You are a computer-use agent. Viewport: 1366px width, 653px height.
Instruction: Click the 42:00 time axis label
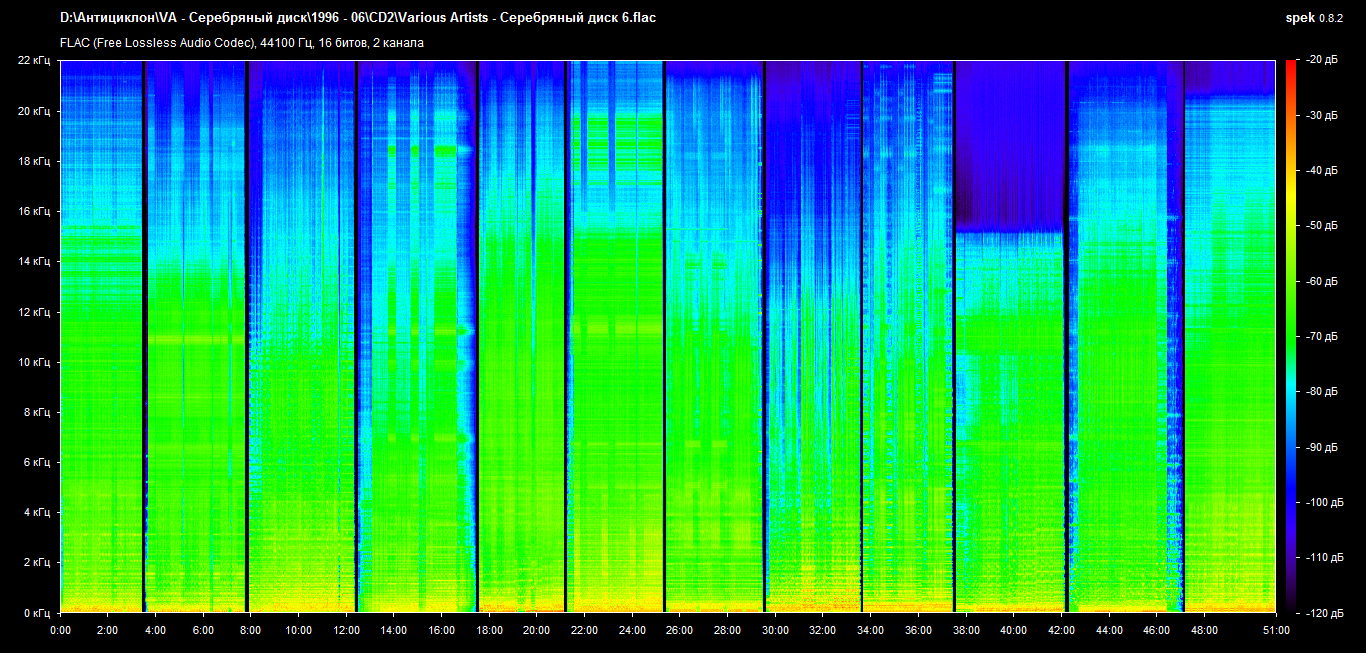(1062, 630)
